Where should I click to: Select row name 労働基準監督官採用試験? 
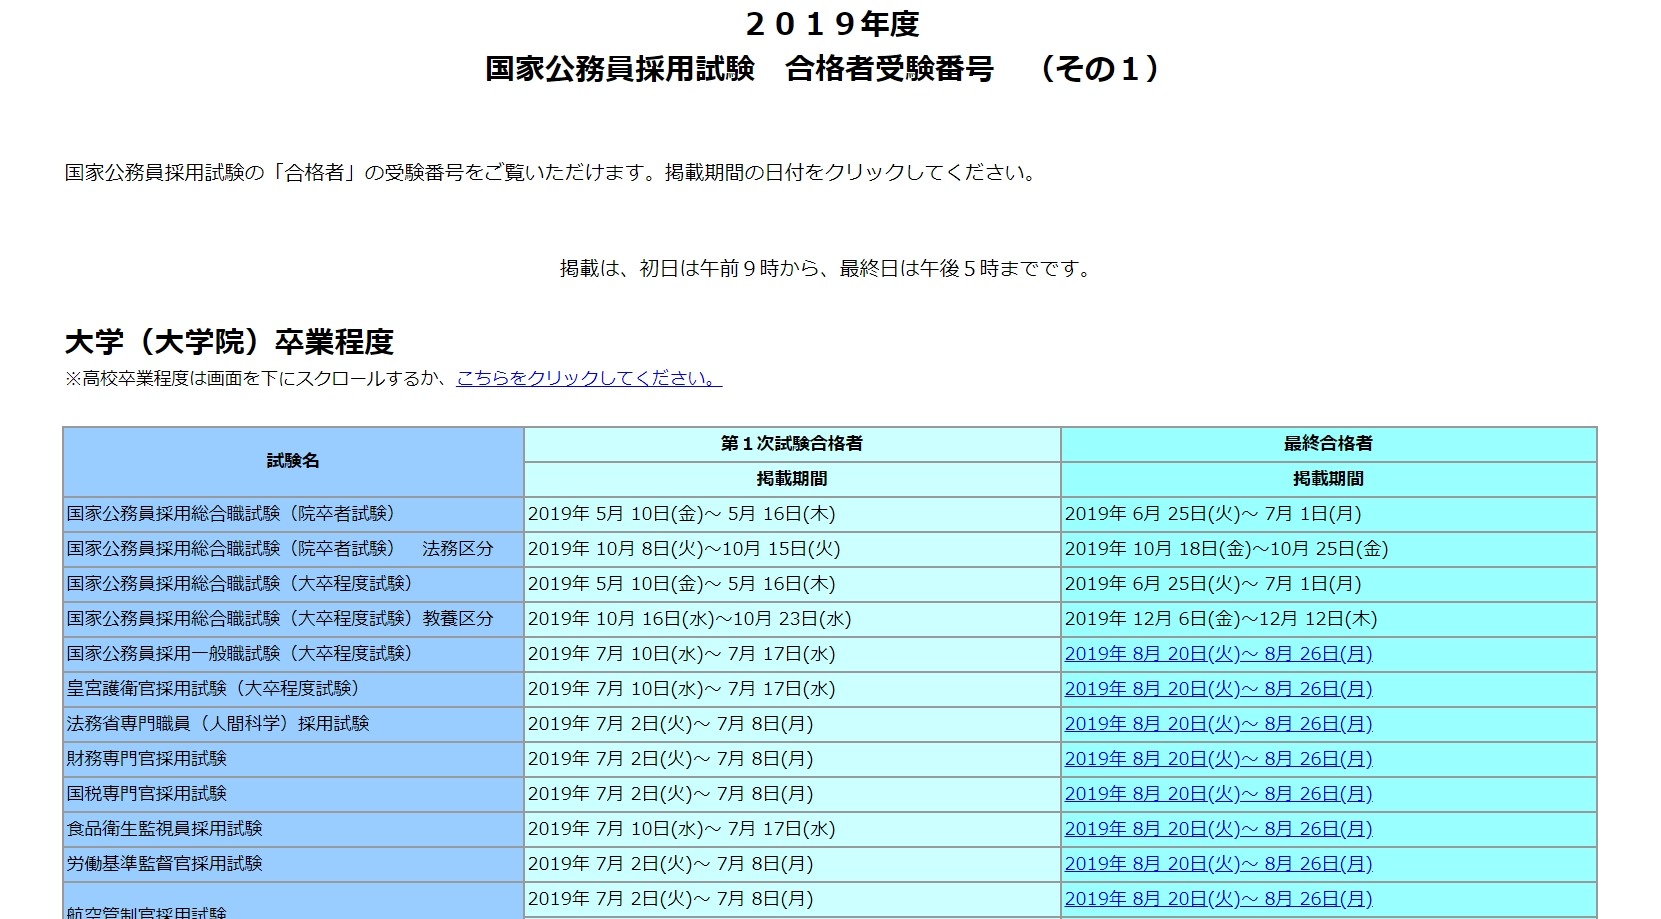(x=165, y=864)
